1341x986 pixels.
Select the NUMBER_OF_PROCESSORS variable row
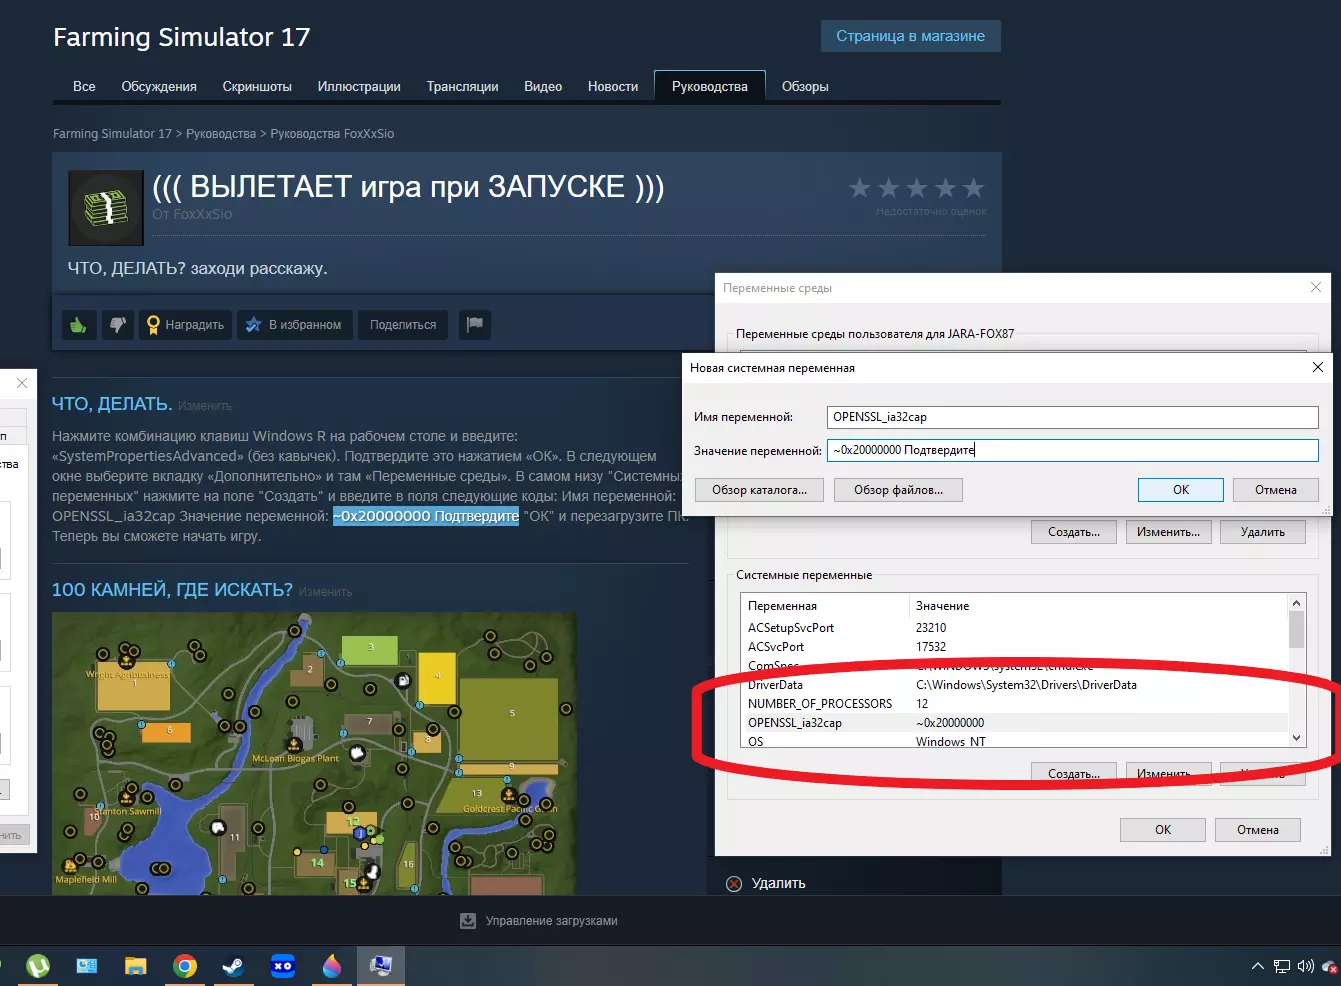(x=1014, y=704)
